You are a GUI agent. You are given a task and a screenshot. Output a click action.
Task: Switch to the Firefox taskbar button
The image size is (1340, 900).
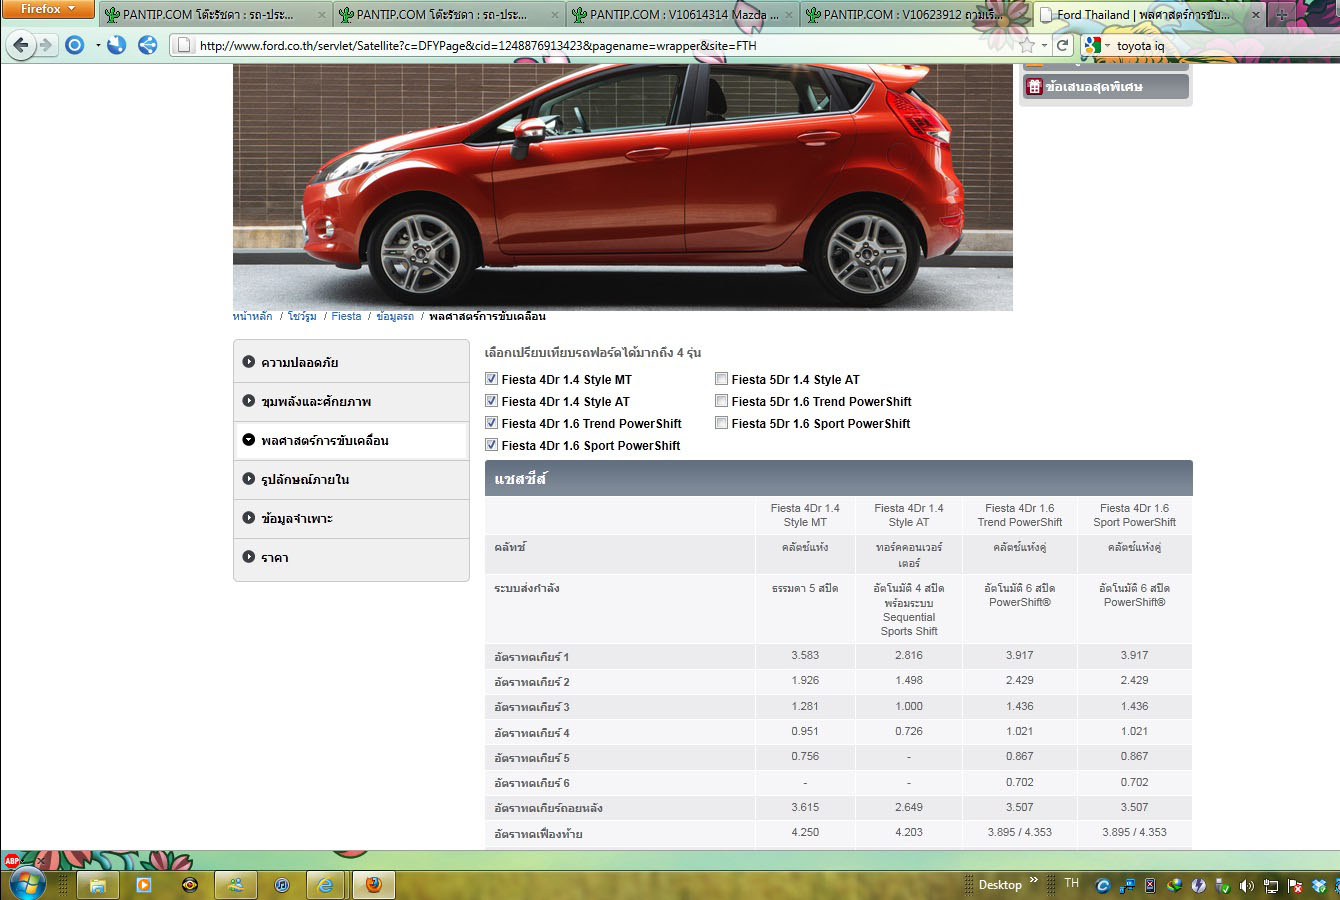point(373,885)
